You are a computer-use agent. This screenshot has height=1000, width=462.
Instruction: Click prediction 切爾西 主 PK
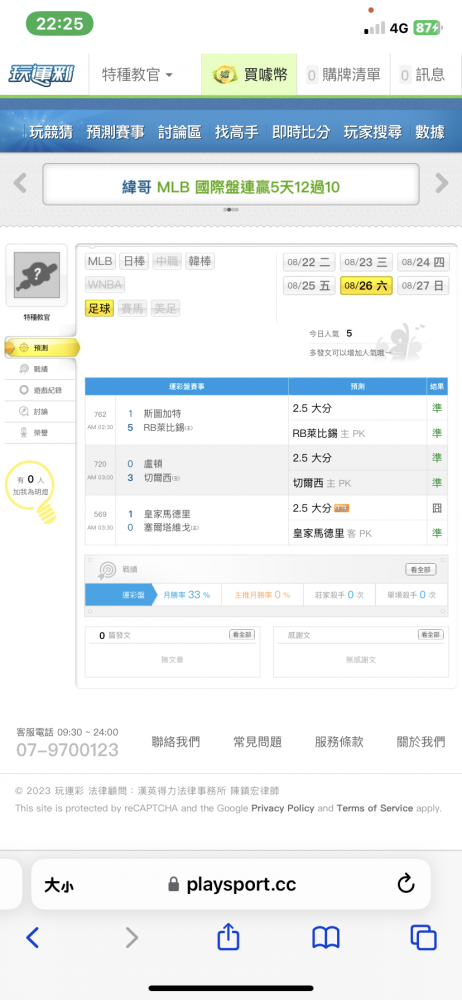[x=322, y=483]
